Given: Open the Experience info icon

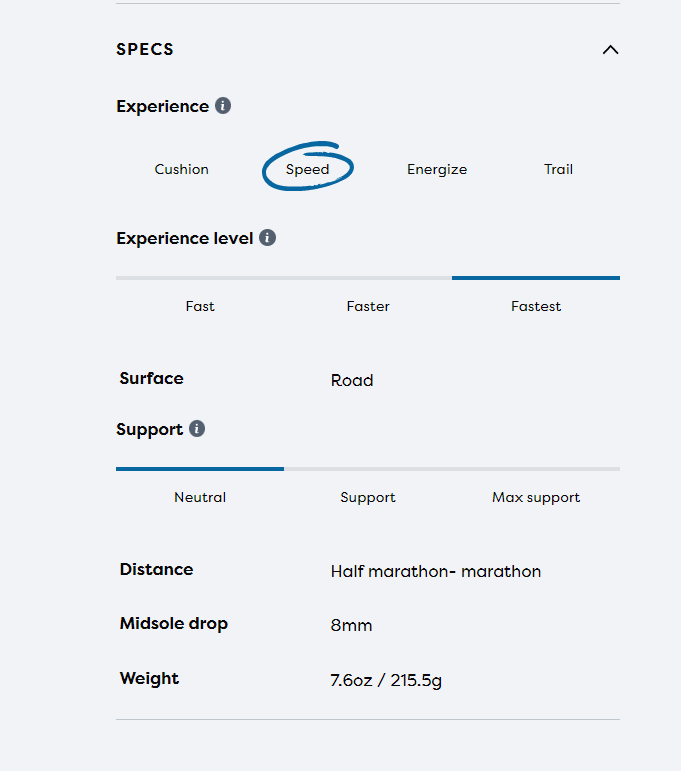Looking at the screenshot, I should click(223, 106).
